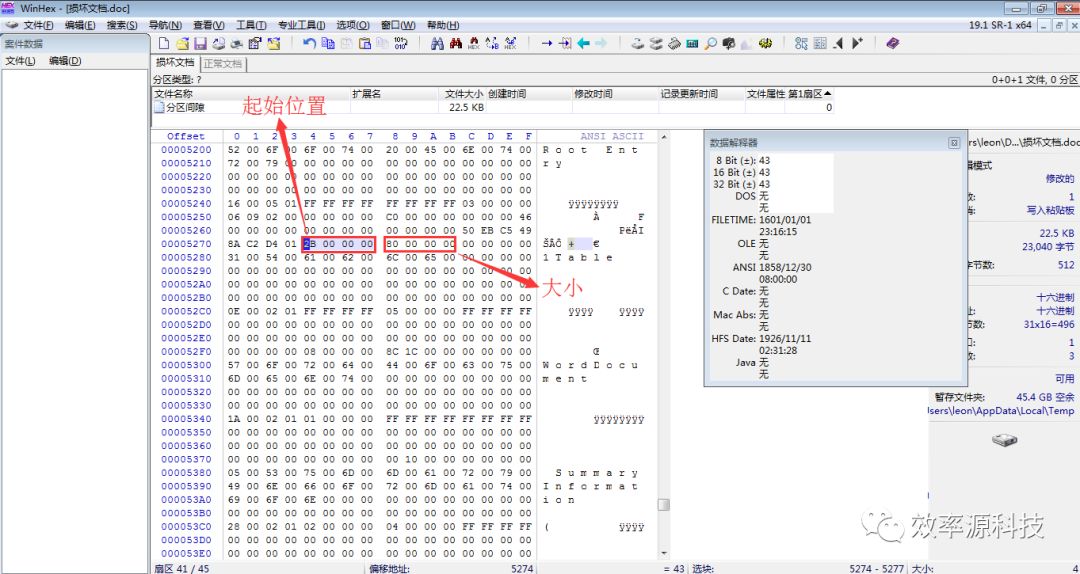
Task: Select offset row 00005300
Action: (x=187, y=365)
